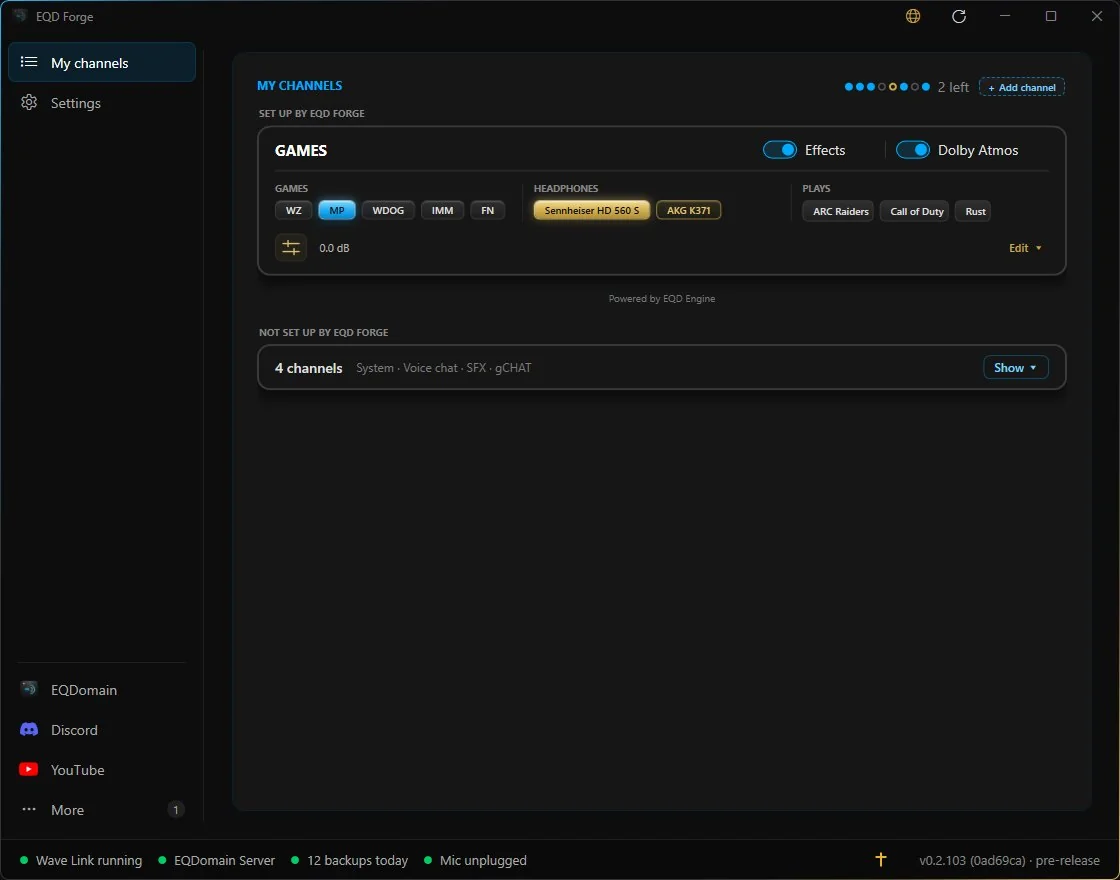Click the Discord icon
Viewport: 1120px width, 880px height.
[x=29, y=729]
